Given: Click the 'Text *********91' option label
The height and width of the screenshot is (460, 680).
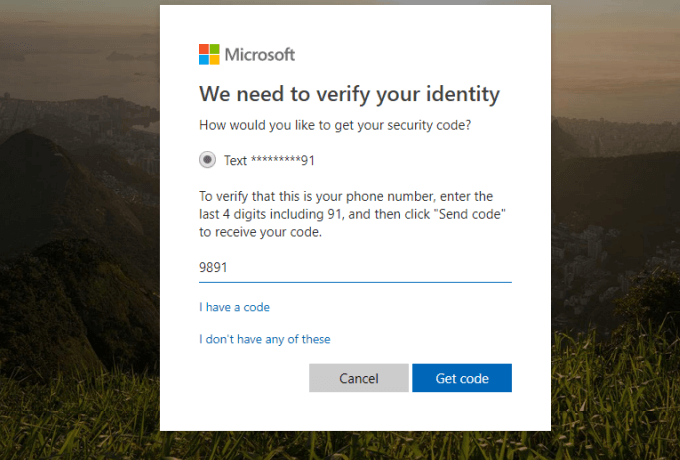Looking at the screenshot, I should (x=269, y=160).
